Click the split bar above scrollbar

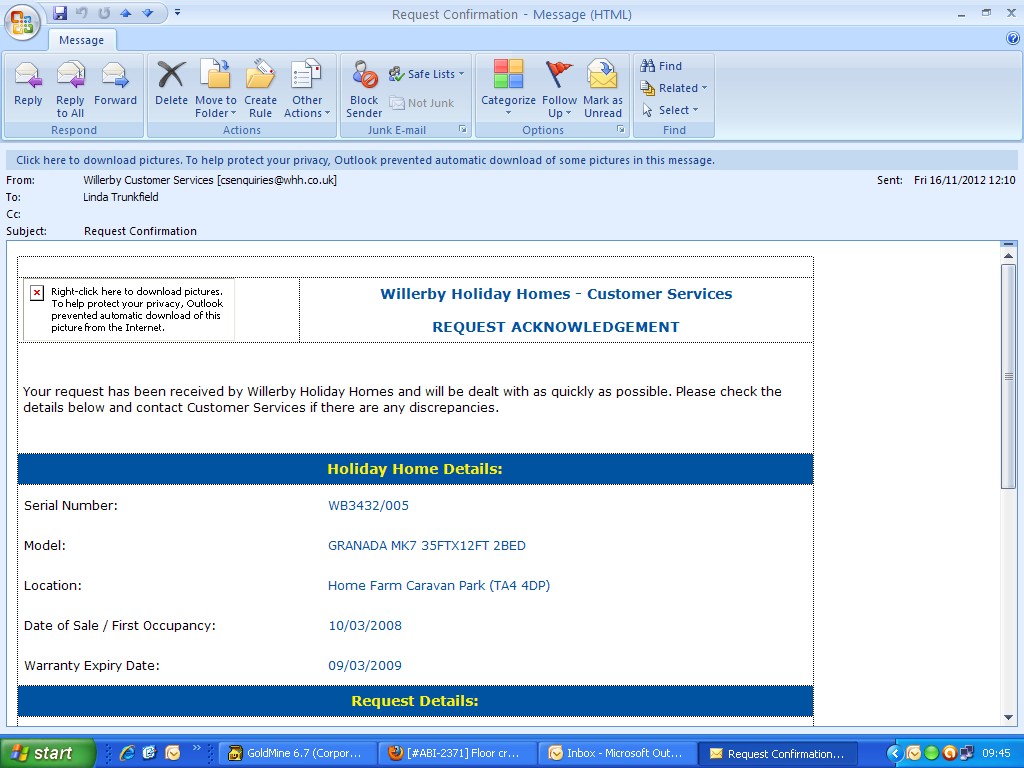pos(1008,244)
